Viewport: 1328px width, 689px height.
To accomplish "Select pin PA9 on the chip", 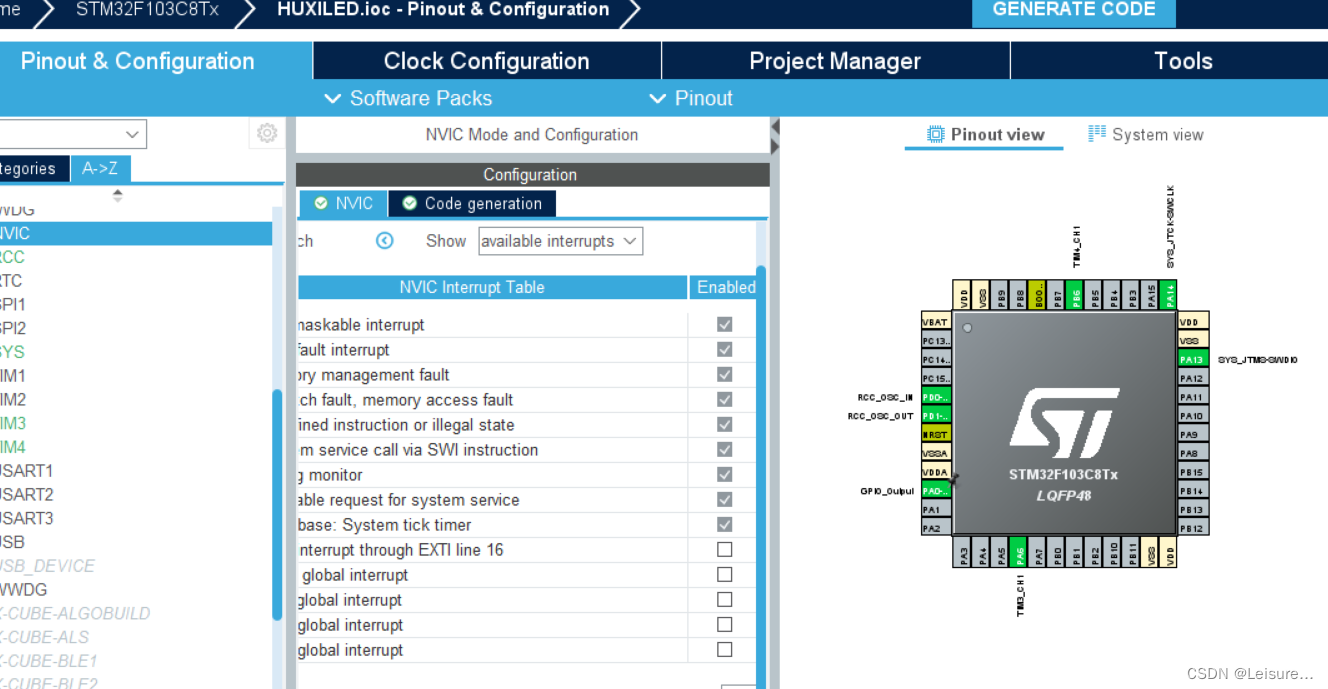I will pos(1192,435).
